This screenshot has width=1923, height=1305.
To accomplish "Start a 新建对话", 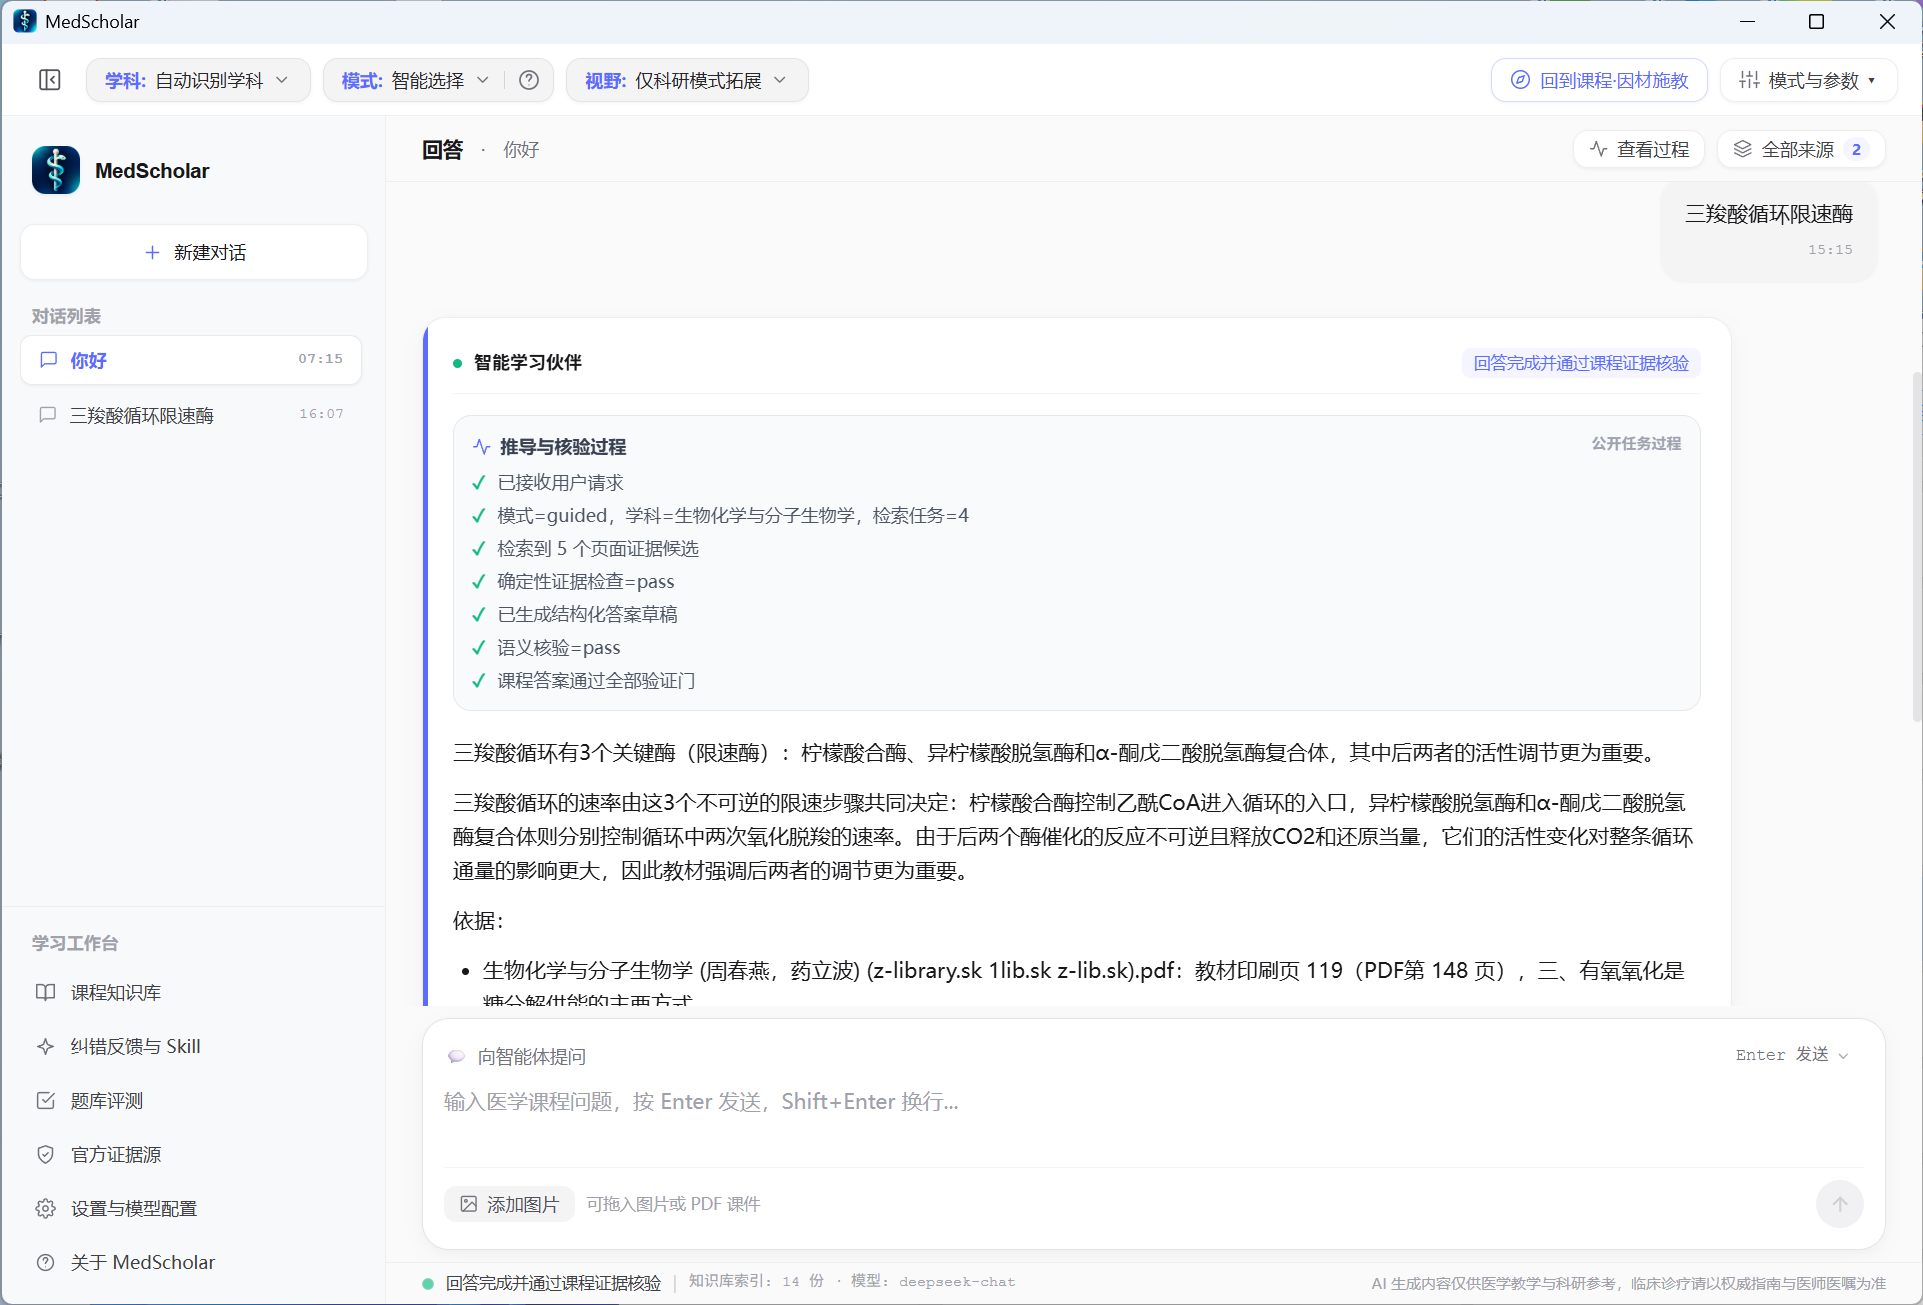I will [x=194, y=252].
